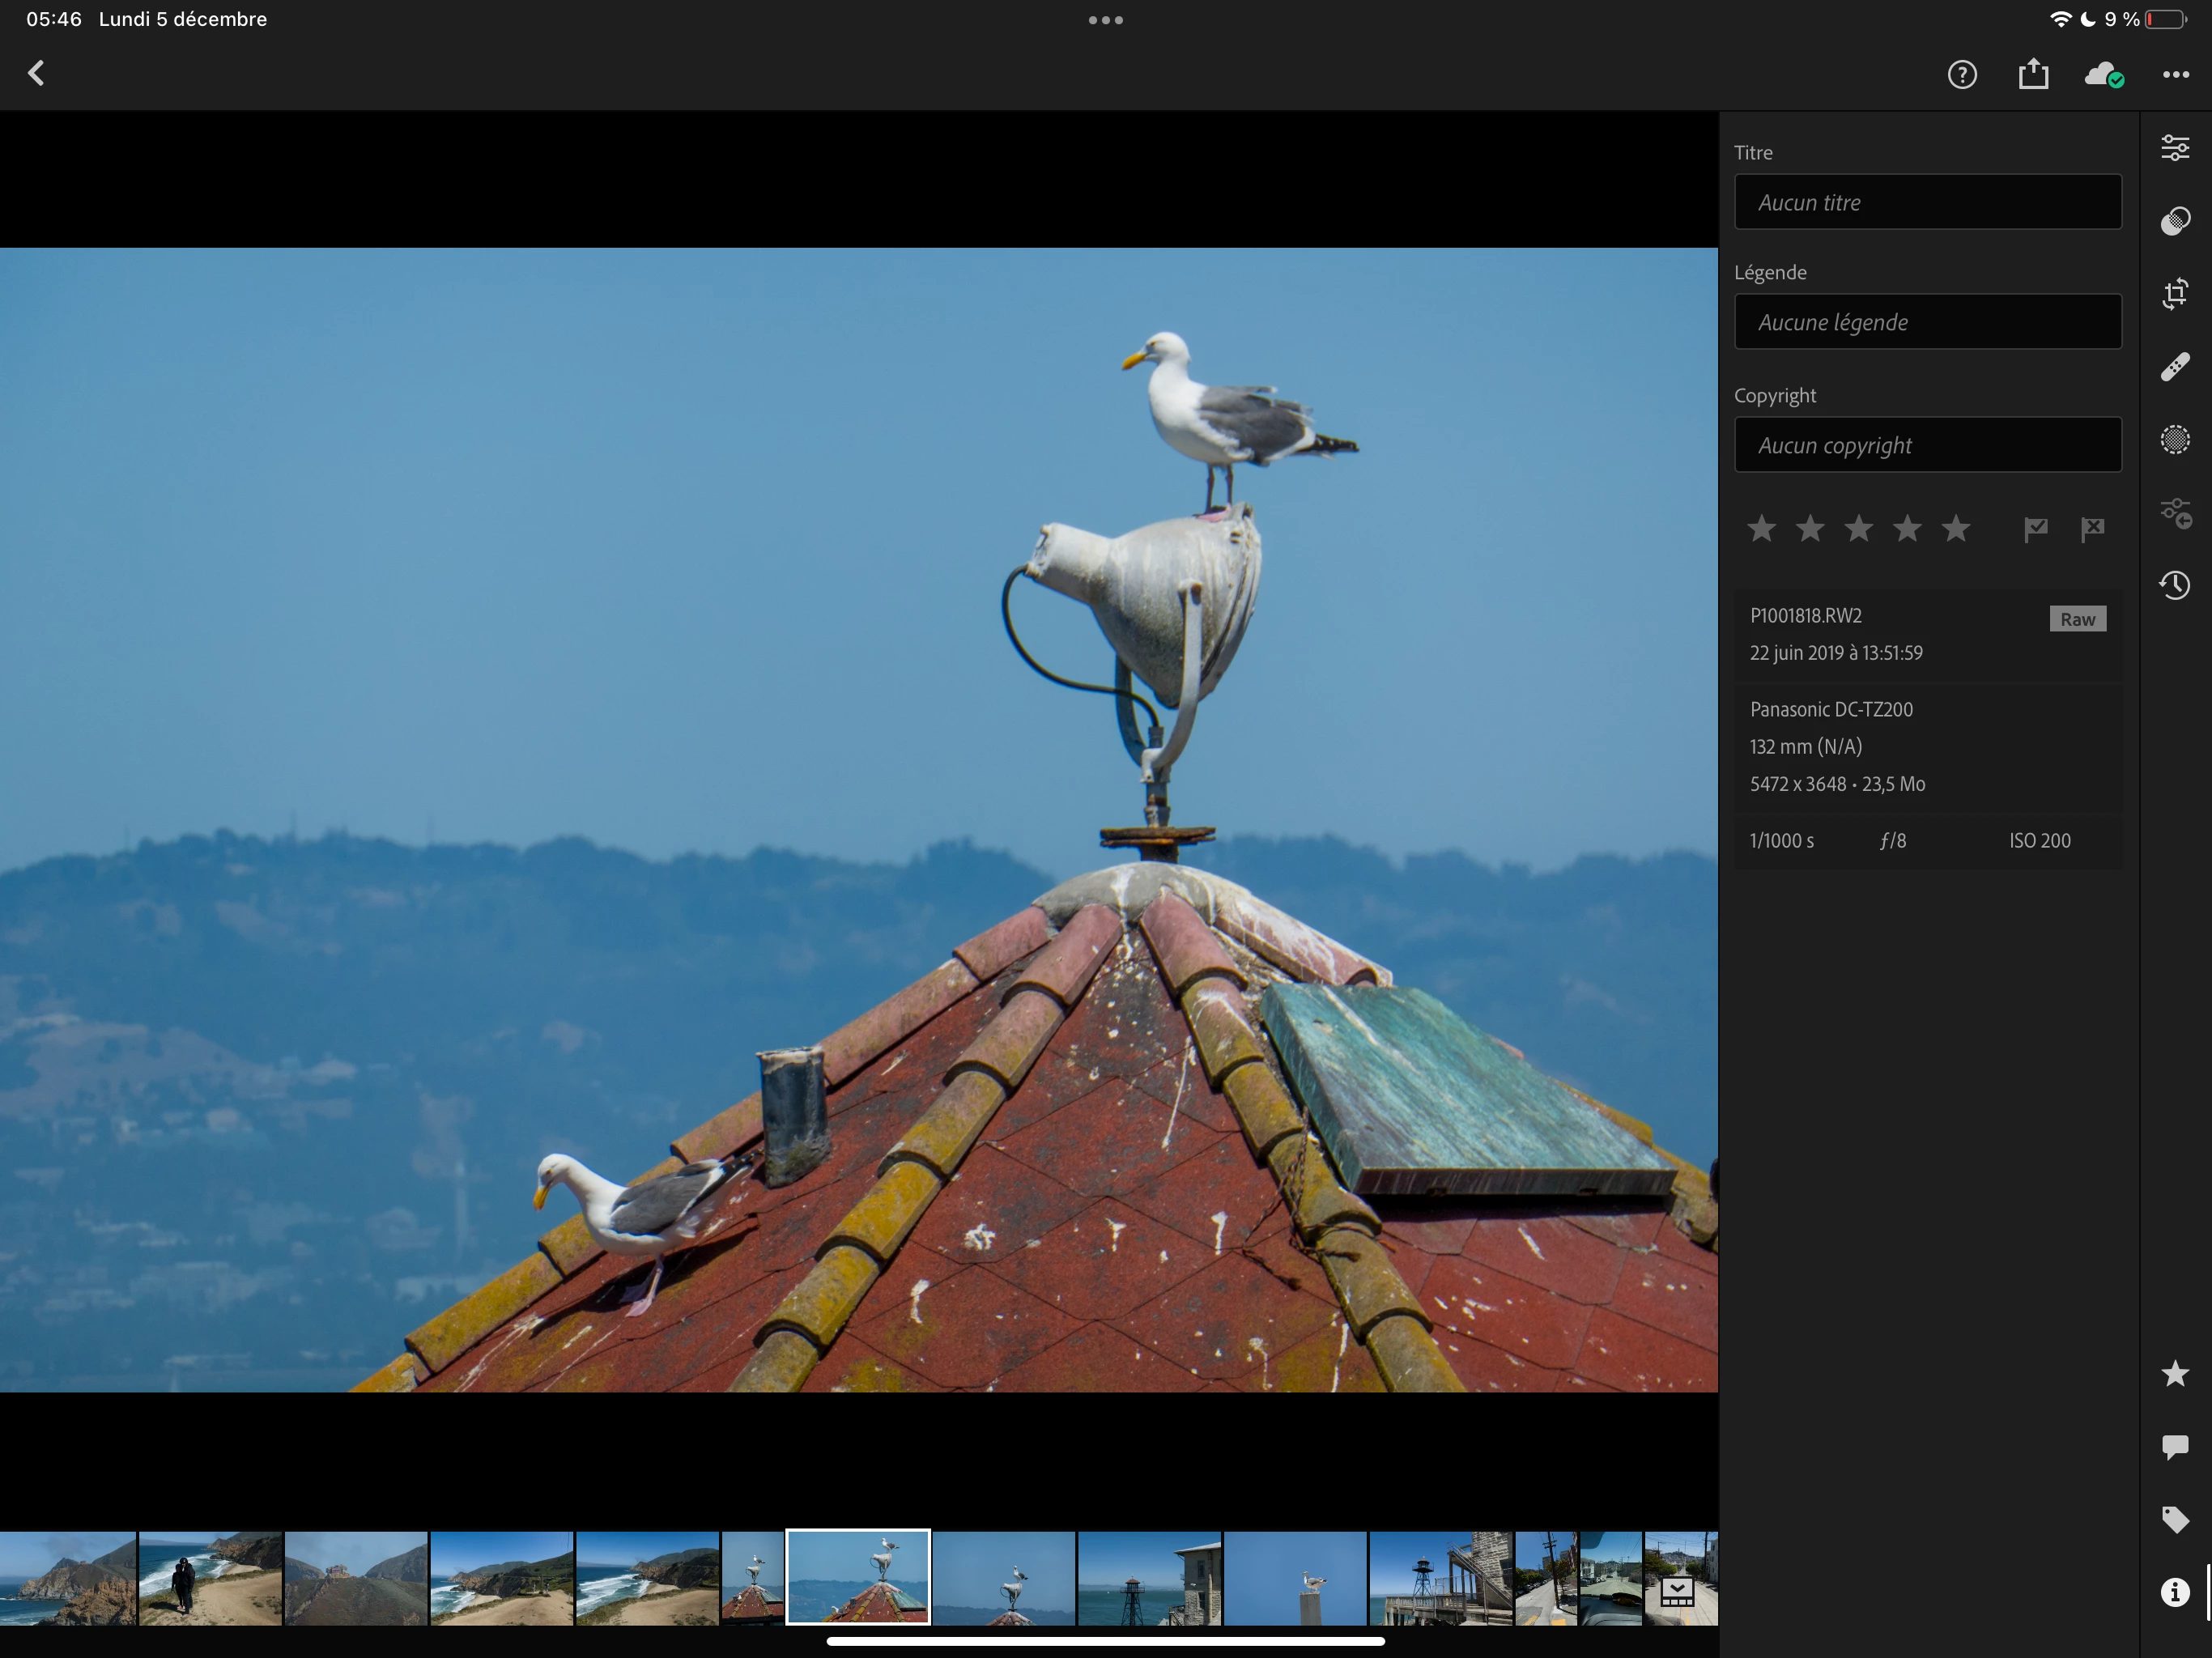Open the Versions history clock icon

pyautogui.click(x=2174, y=585)
